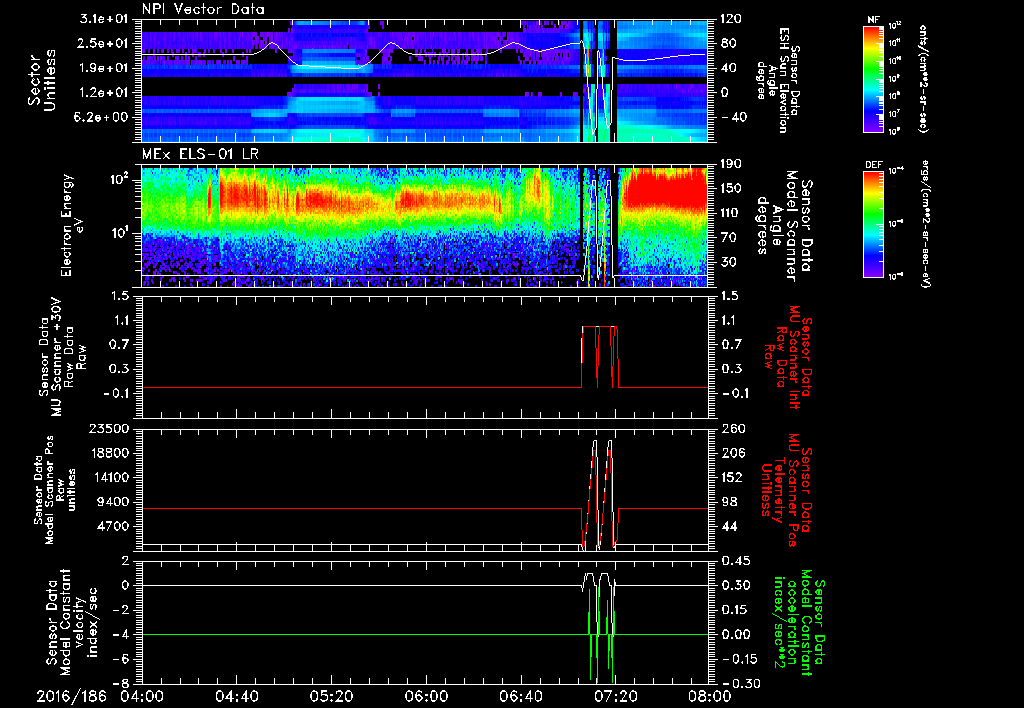
Task: Click the '05:20' time tick label
Action: pyautogui.click(x=331, y=696)
